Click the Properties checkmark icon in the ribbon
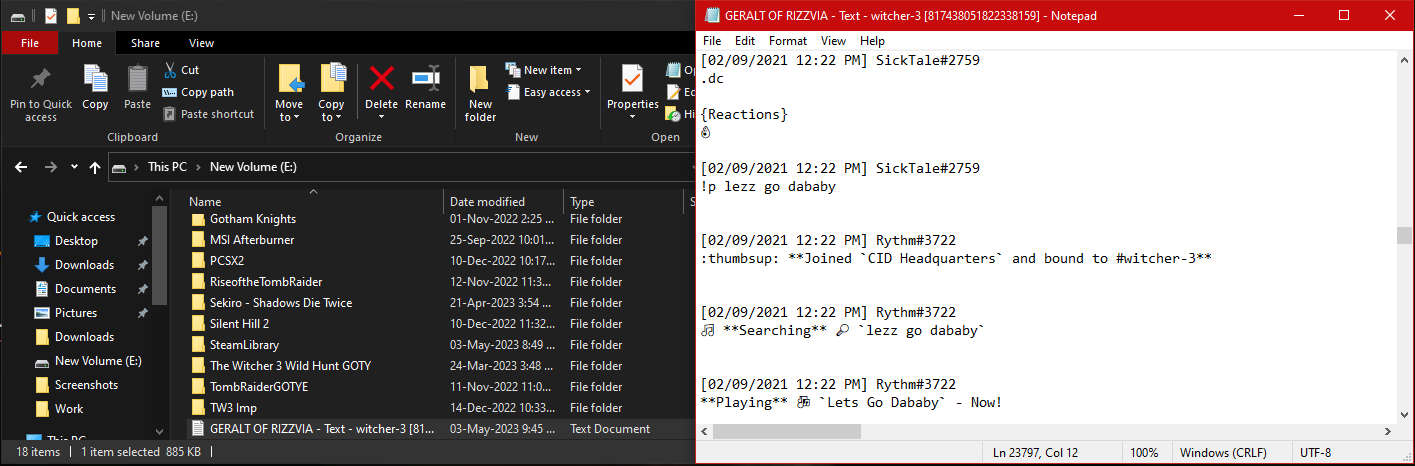Image resolution: width=1415 pixels, height=466 pixels. tap(632, 78)
